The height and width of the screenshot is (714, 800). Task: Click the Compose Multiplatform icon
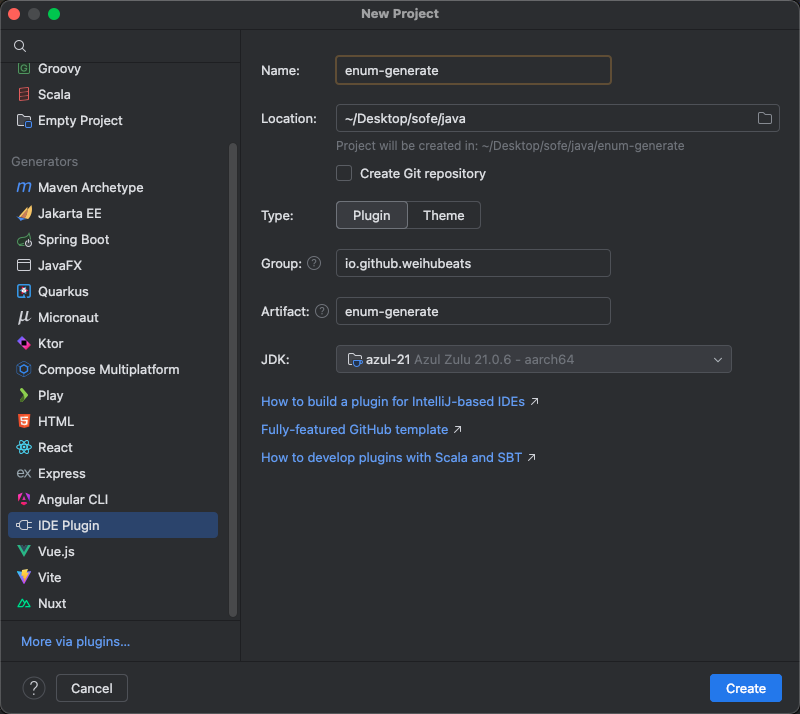23,370
